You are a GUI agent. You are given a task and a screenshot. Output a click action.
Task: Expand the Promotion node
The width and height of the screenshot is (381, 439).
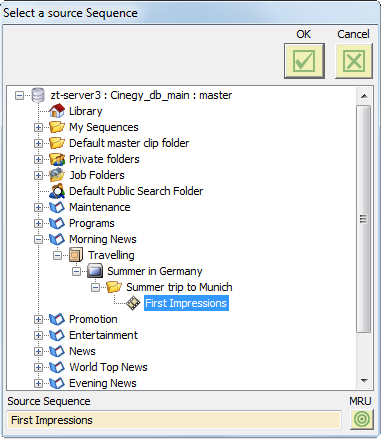click(38, 319)
